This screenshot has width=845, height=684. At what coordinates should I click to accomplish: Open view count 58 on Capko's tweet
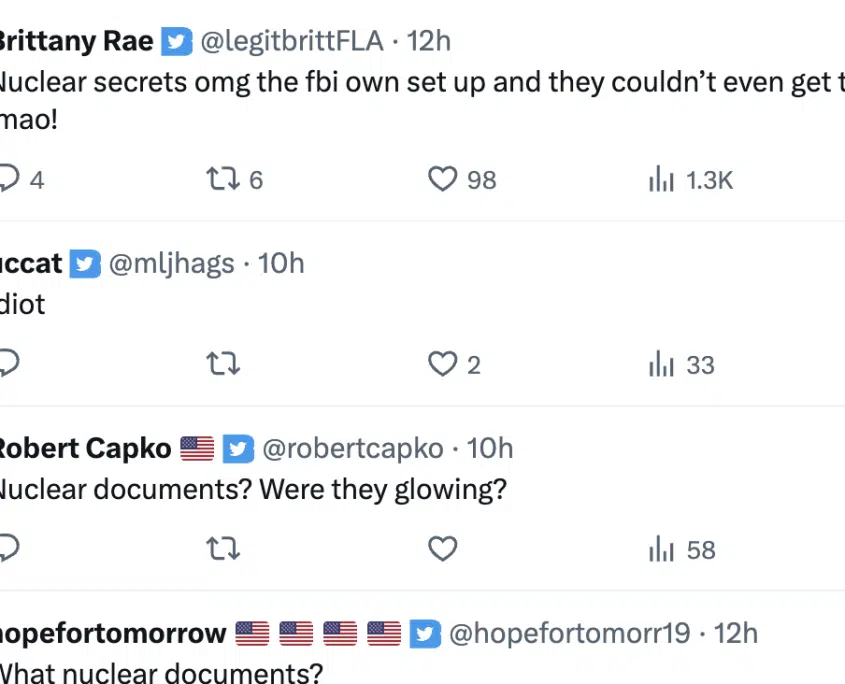[682, 550]
